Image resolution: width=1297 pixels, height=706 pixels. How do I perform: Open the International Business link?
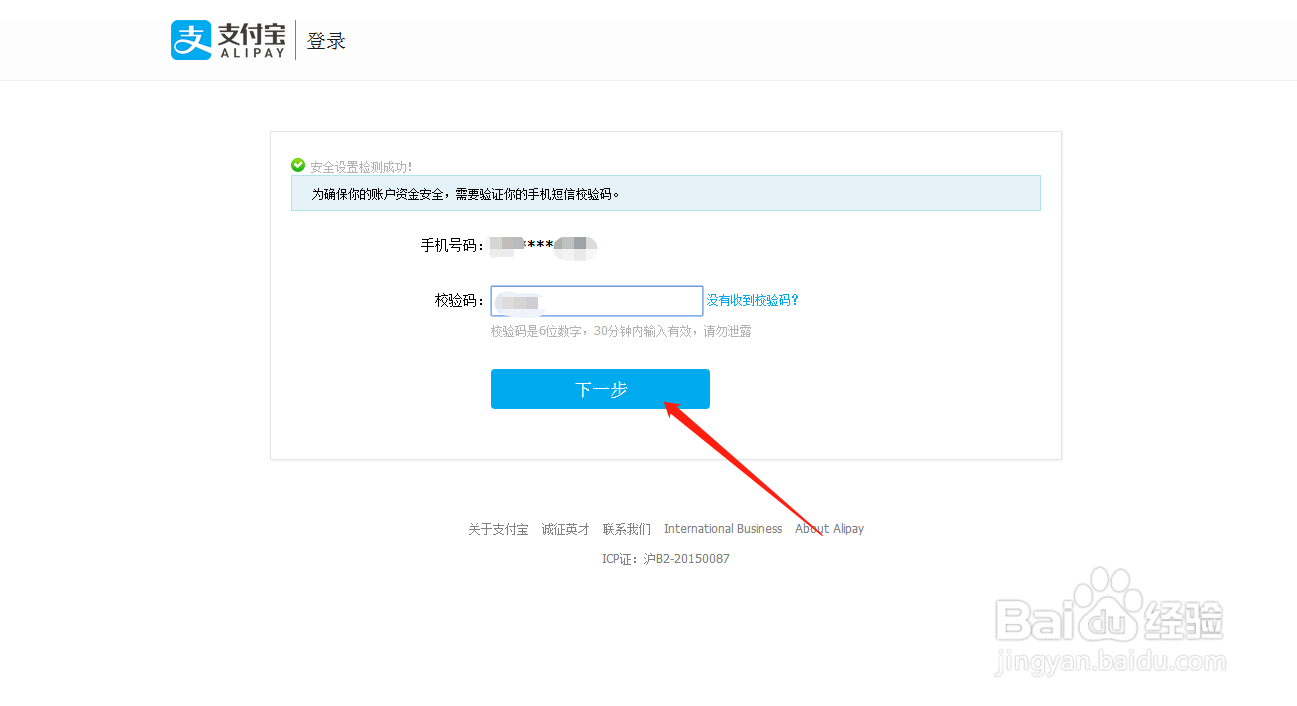pos(723,529)
